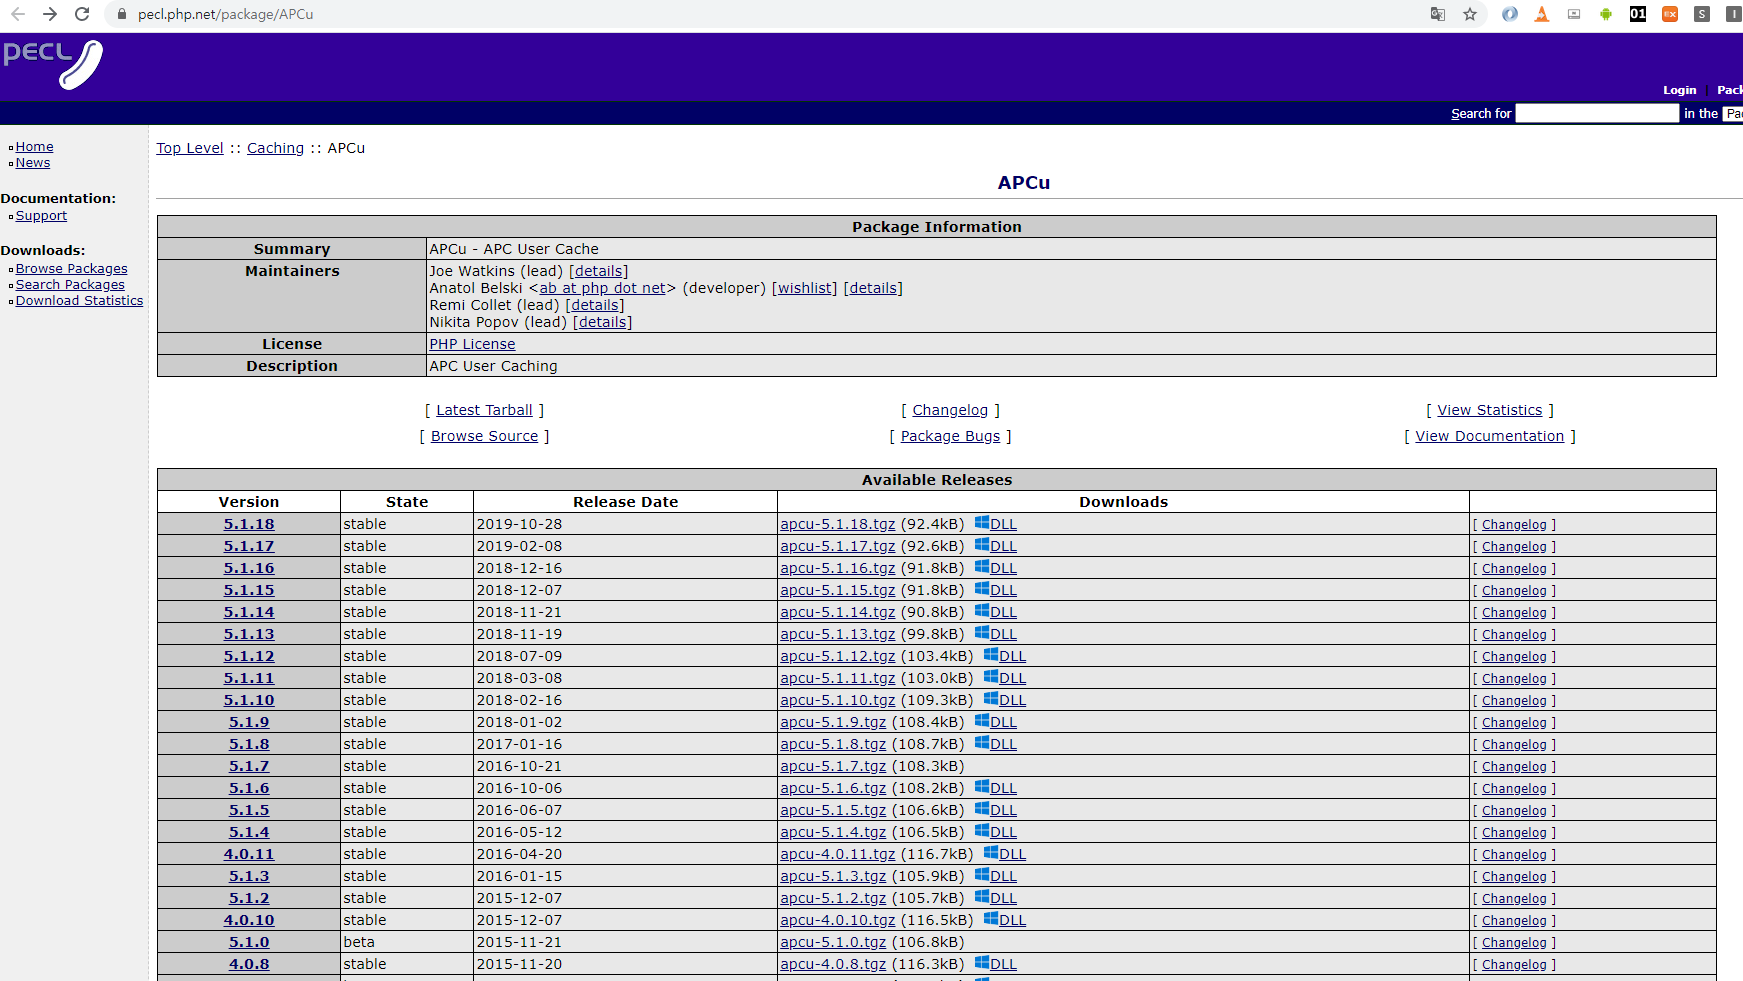Click the blue ring extension icon
This screenshot has height=981, width=1743.
(x=1510, y=14)
